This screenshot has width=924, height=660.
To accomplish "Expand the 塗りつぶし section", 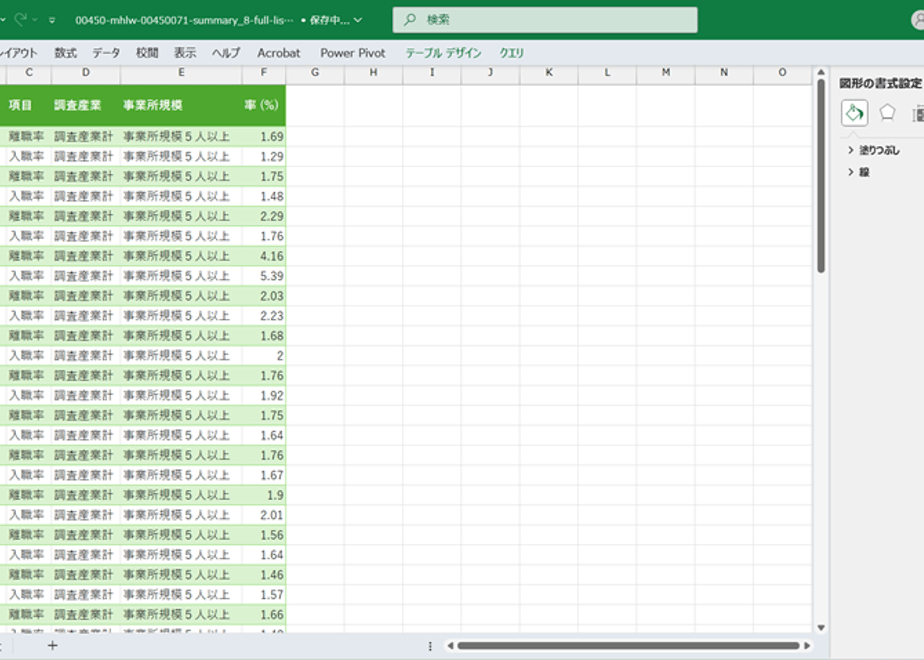I will tap(873, 150).
